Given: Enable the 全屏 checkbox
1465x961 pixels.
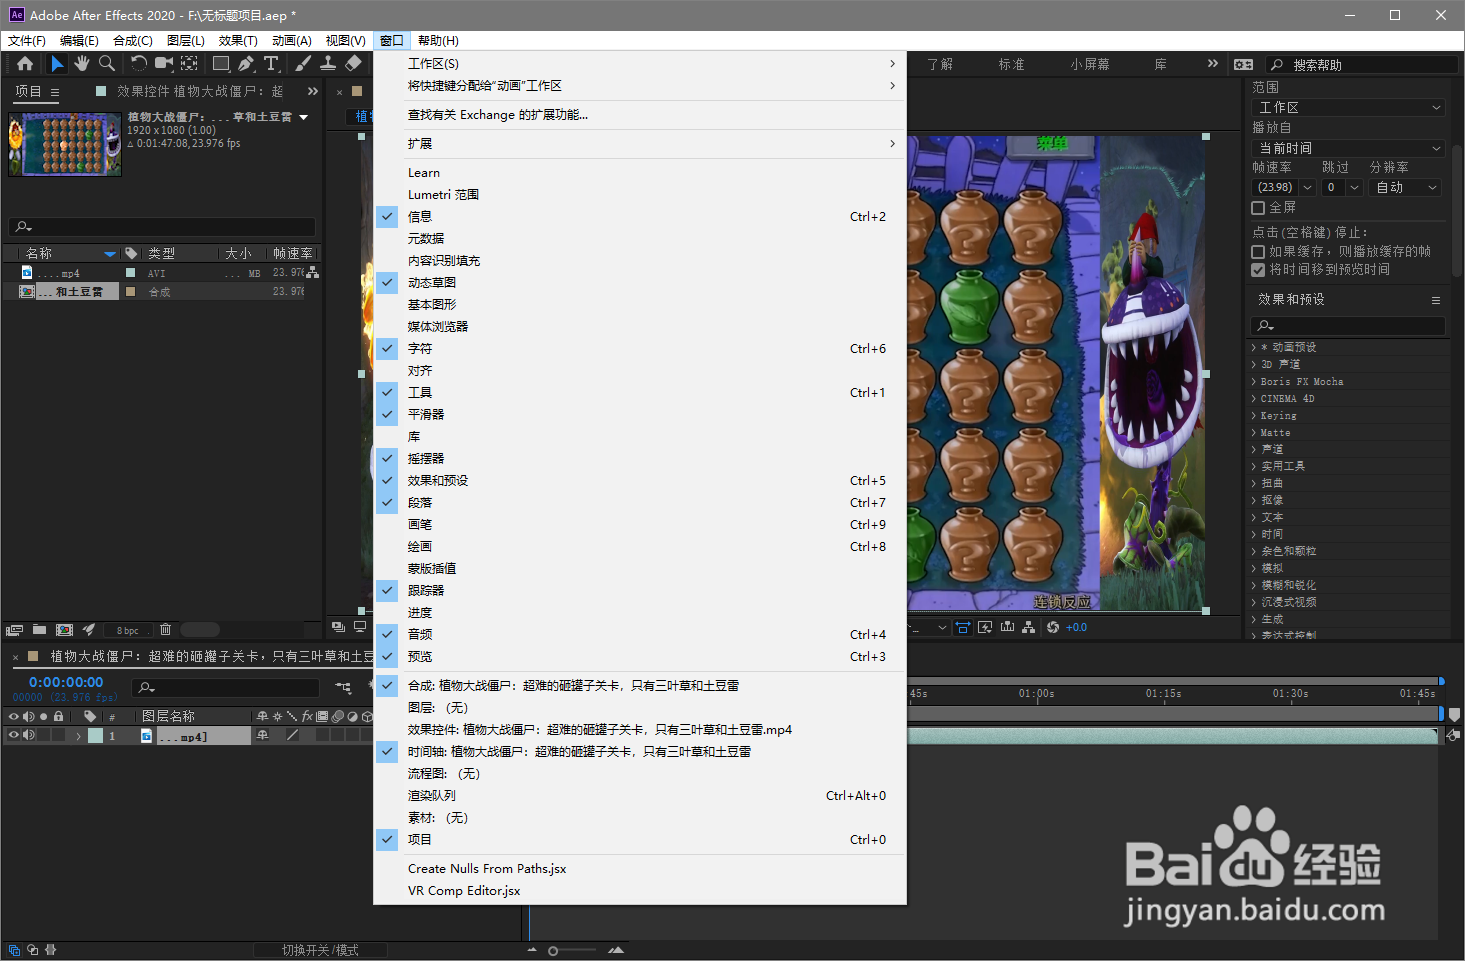Looking at the screenshot, I should pos(1258,208).
